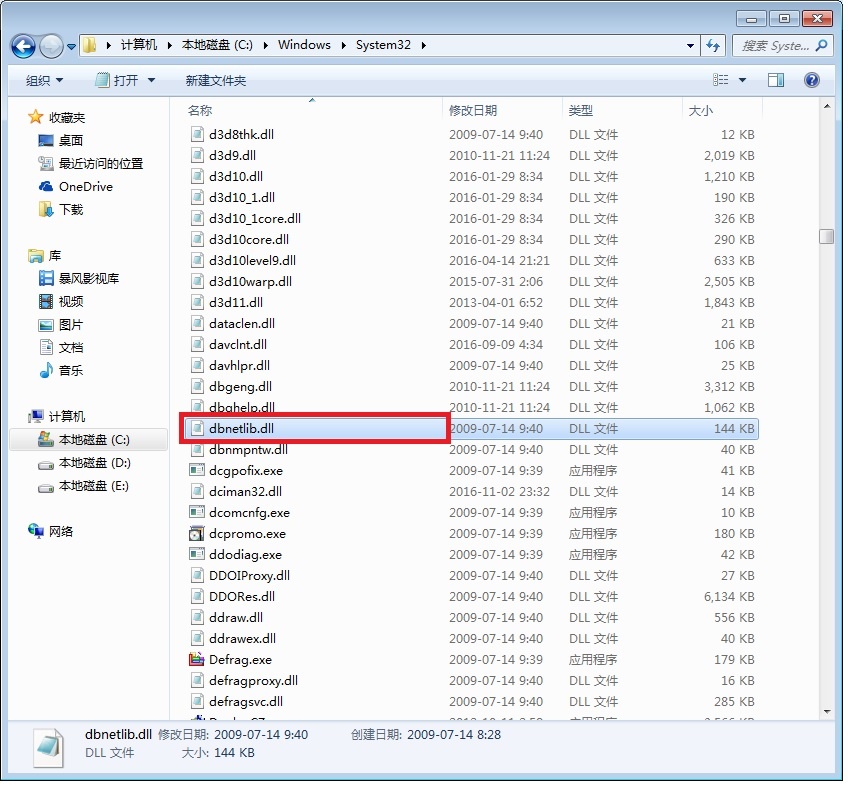Select 本地磁盘 (D:) drive in sidebar
The image size is (848, 792).
coord(94,463)
